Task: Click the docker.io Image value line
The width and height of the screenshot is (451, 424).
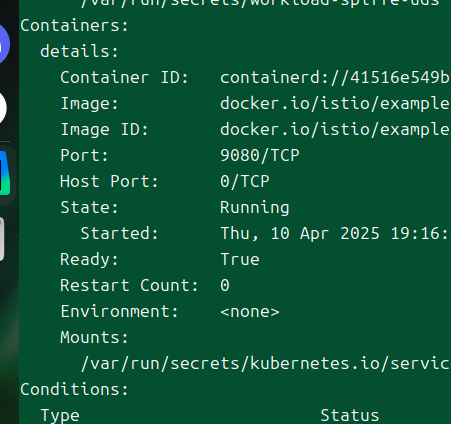Action: click(x=335, y=104)
